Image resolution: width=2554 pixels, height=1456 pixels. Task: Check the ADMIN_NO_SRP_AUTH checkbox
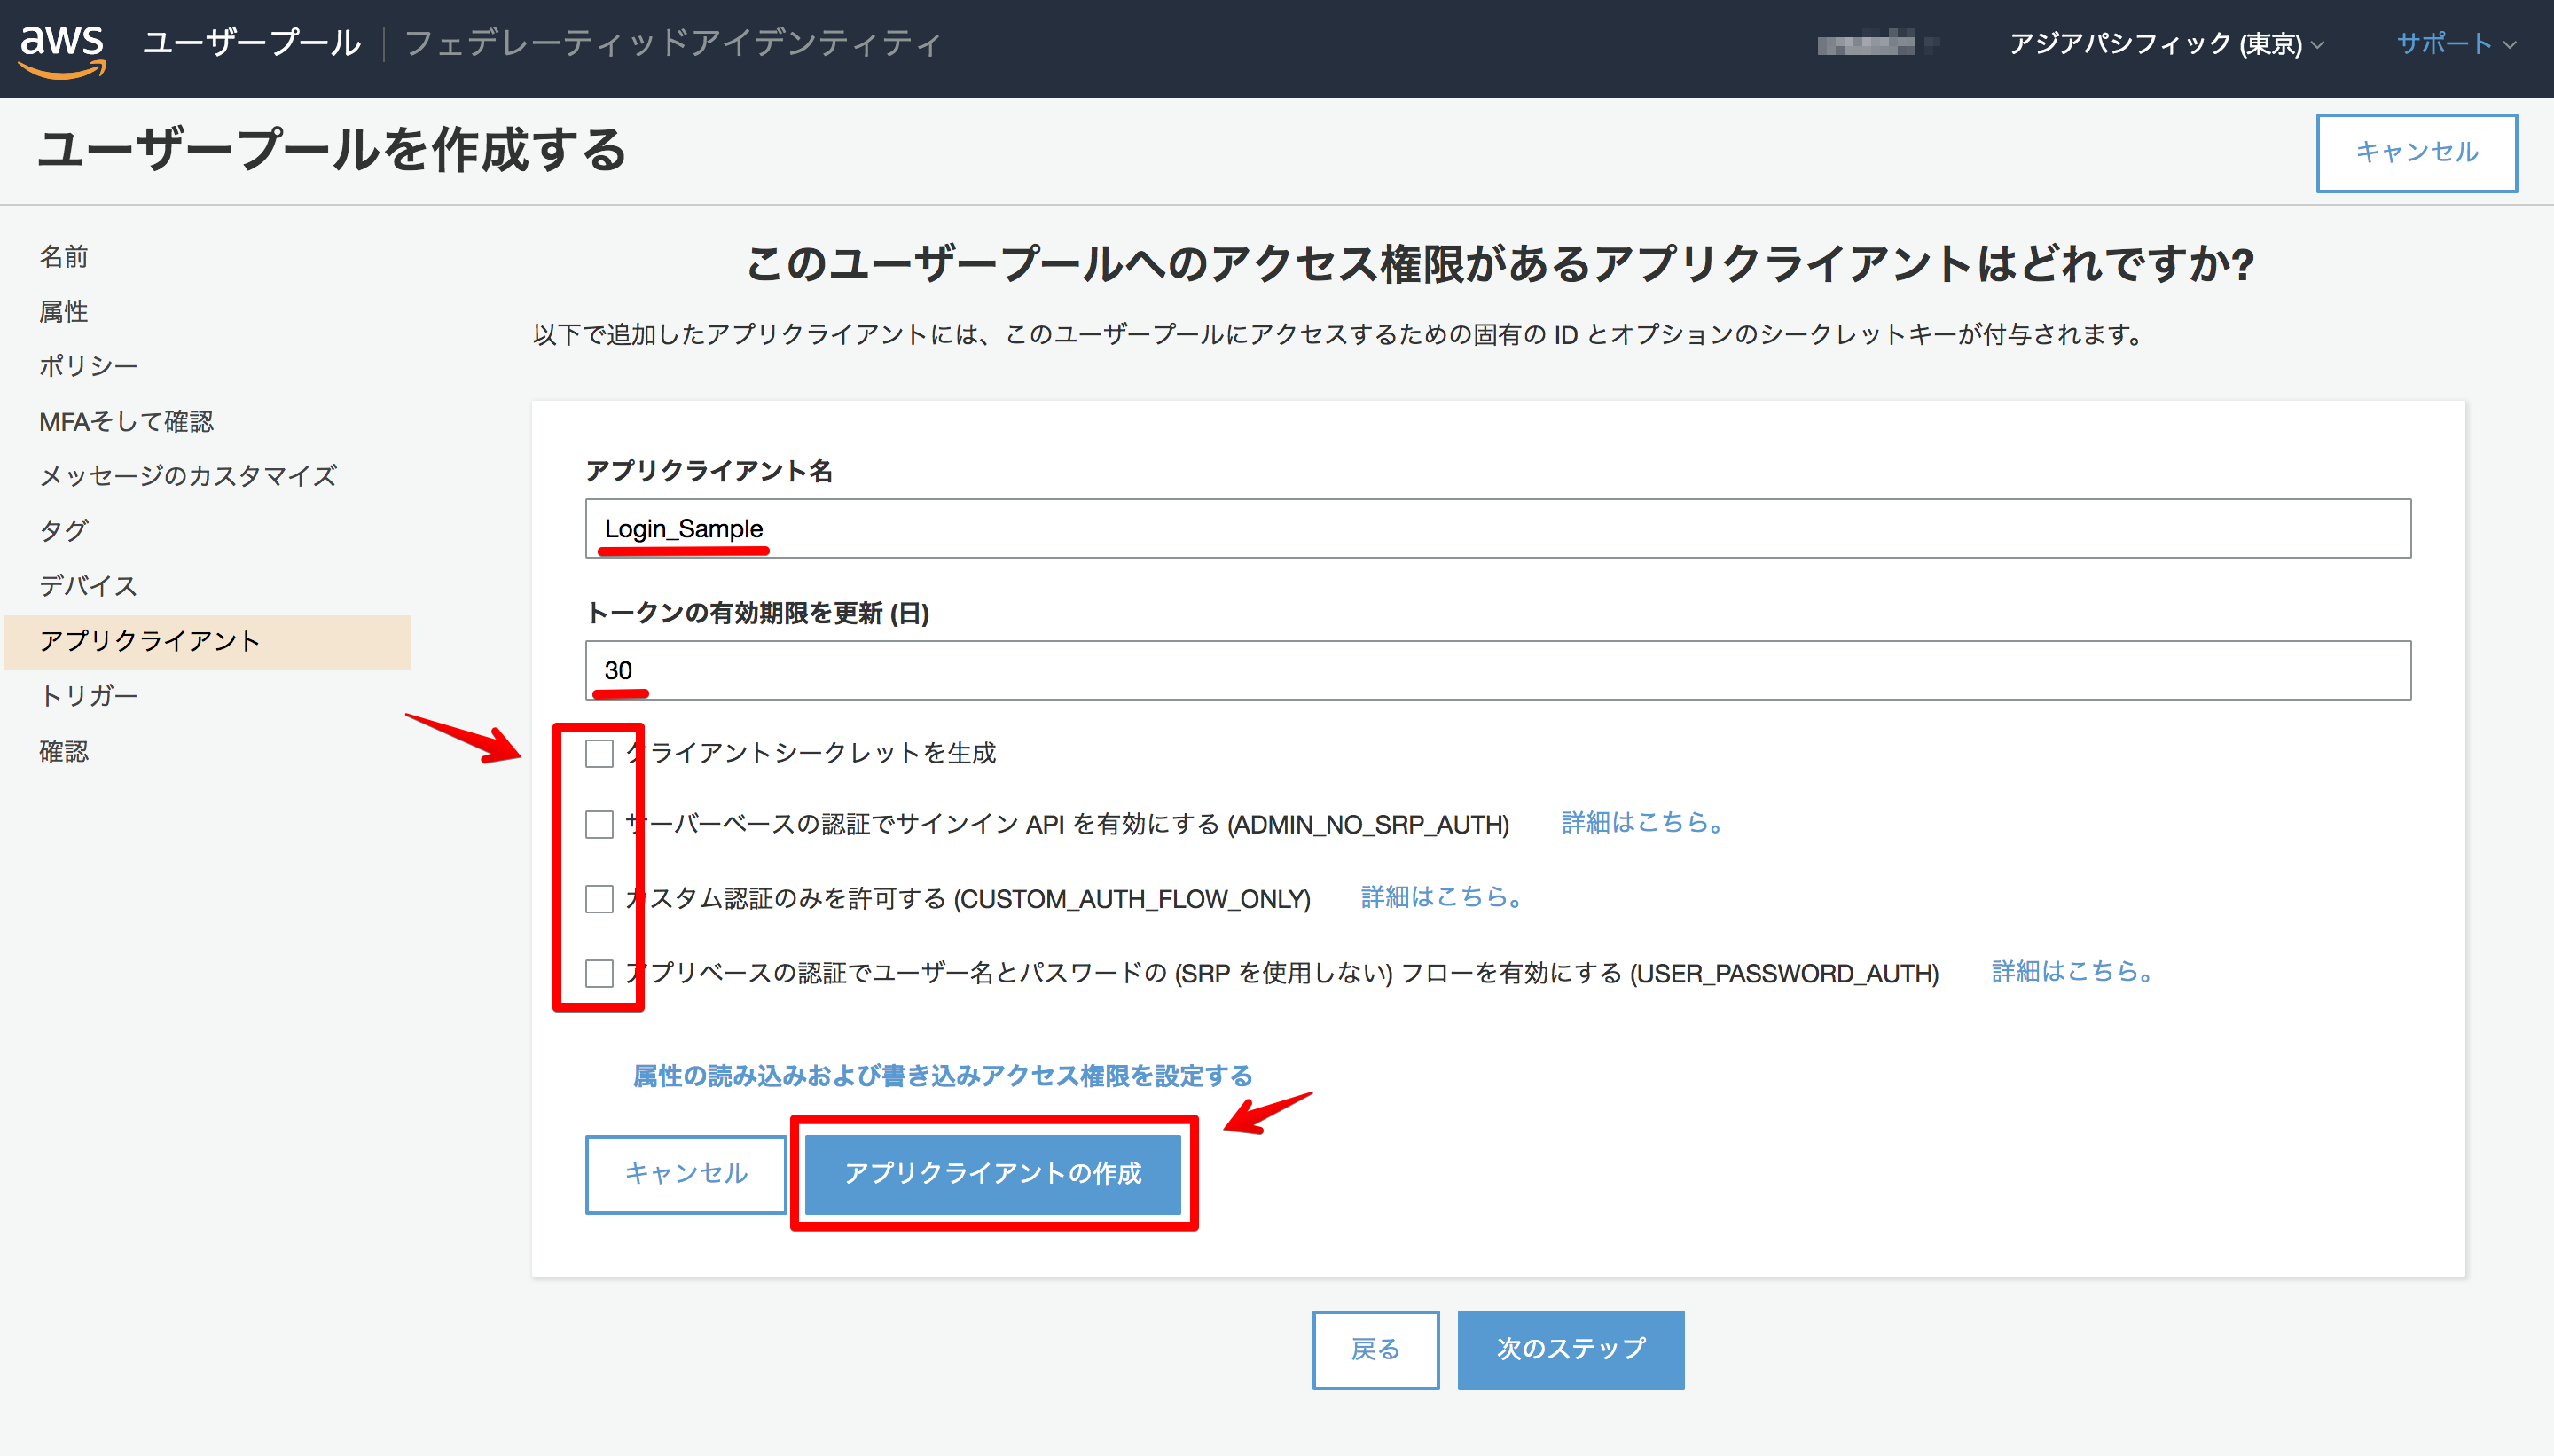[599, 824]
